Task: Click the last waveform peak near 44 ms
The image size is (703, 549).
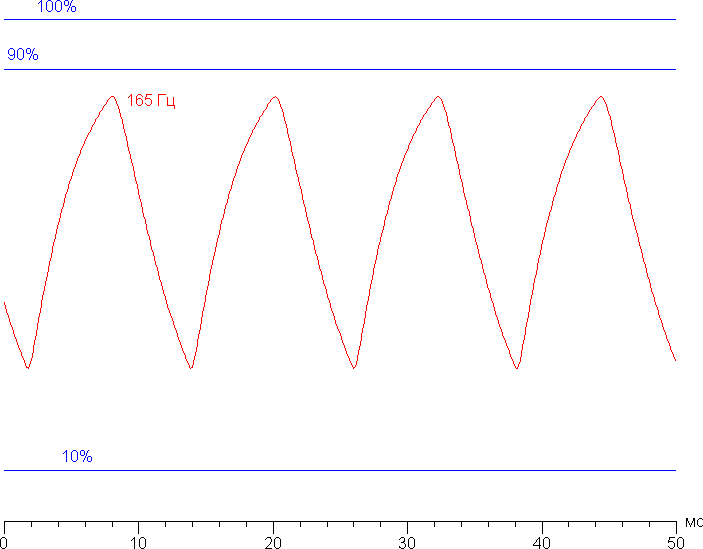Action: pos(600,97)
